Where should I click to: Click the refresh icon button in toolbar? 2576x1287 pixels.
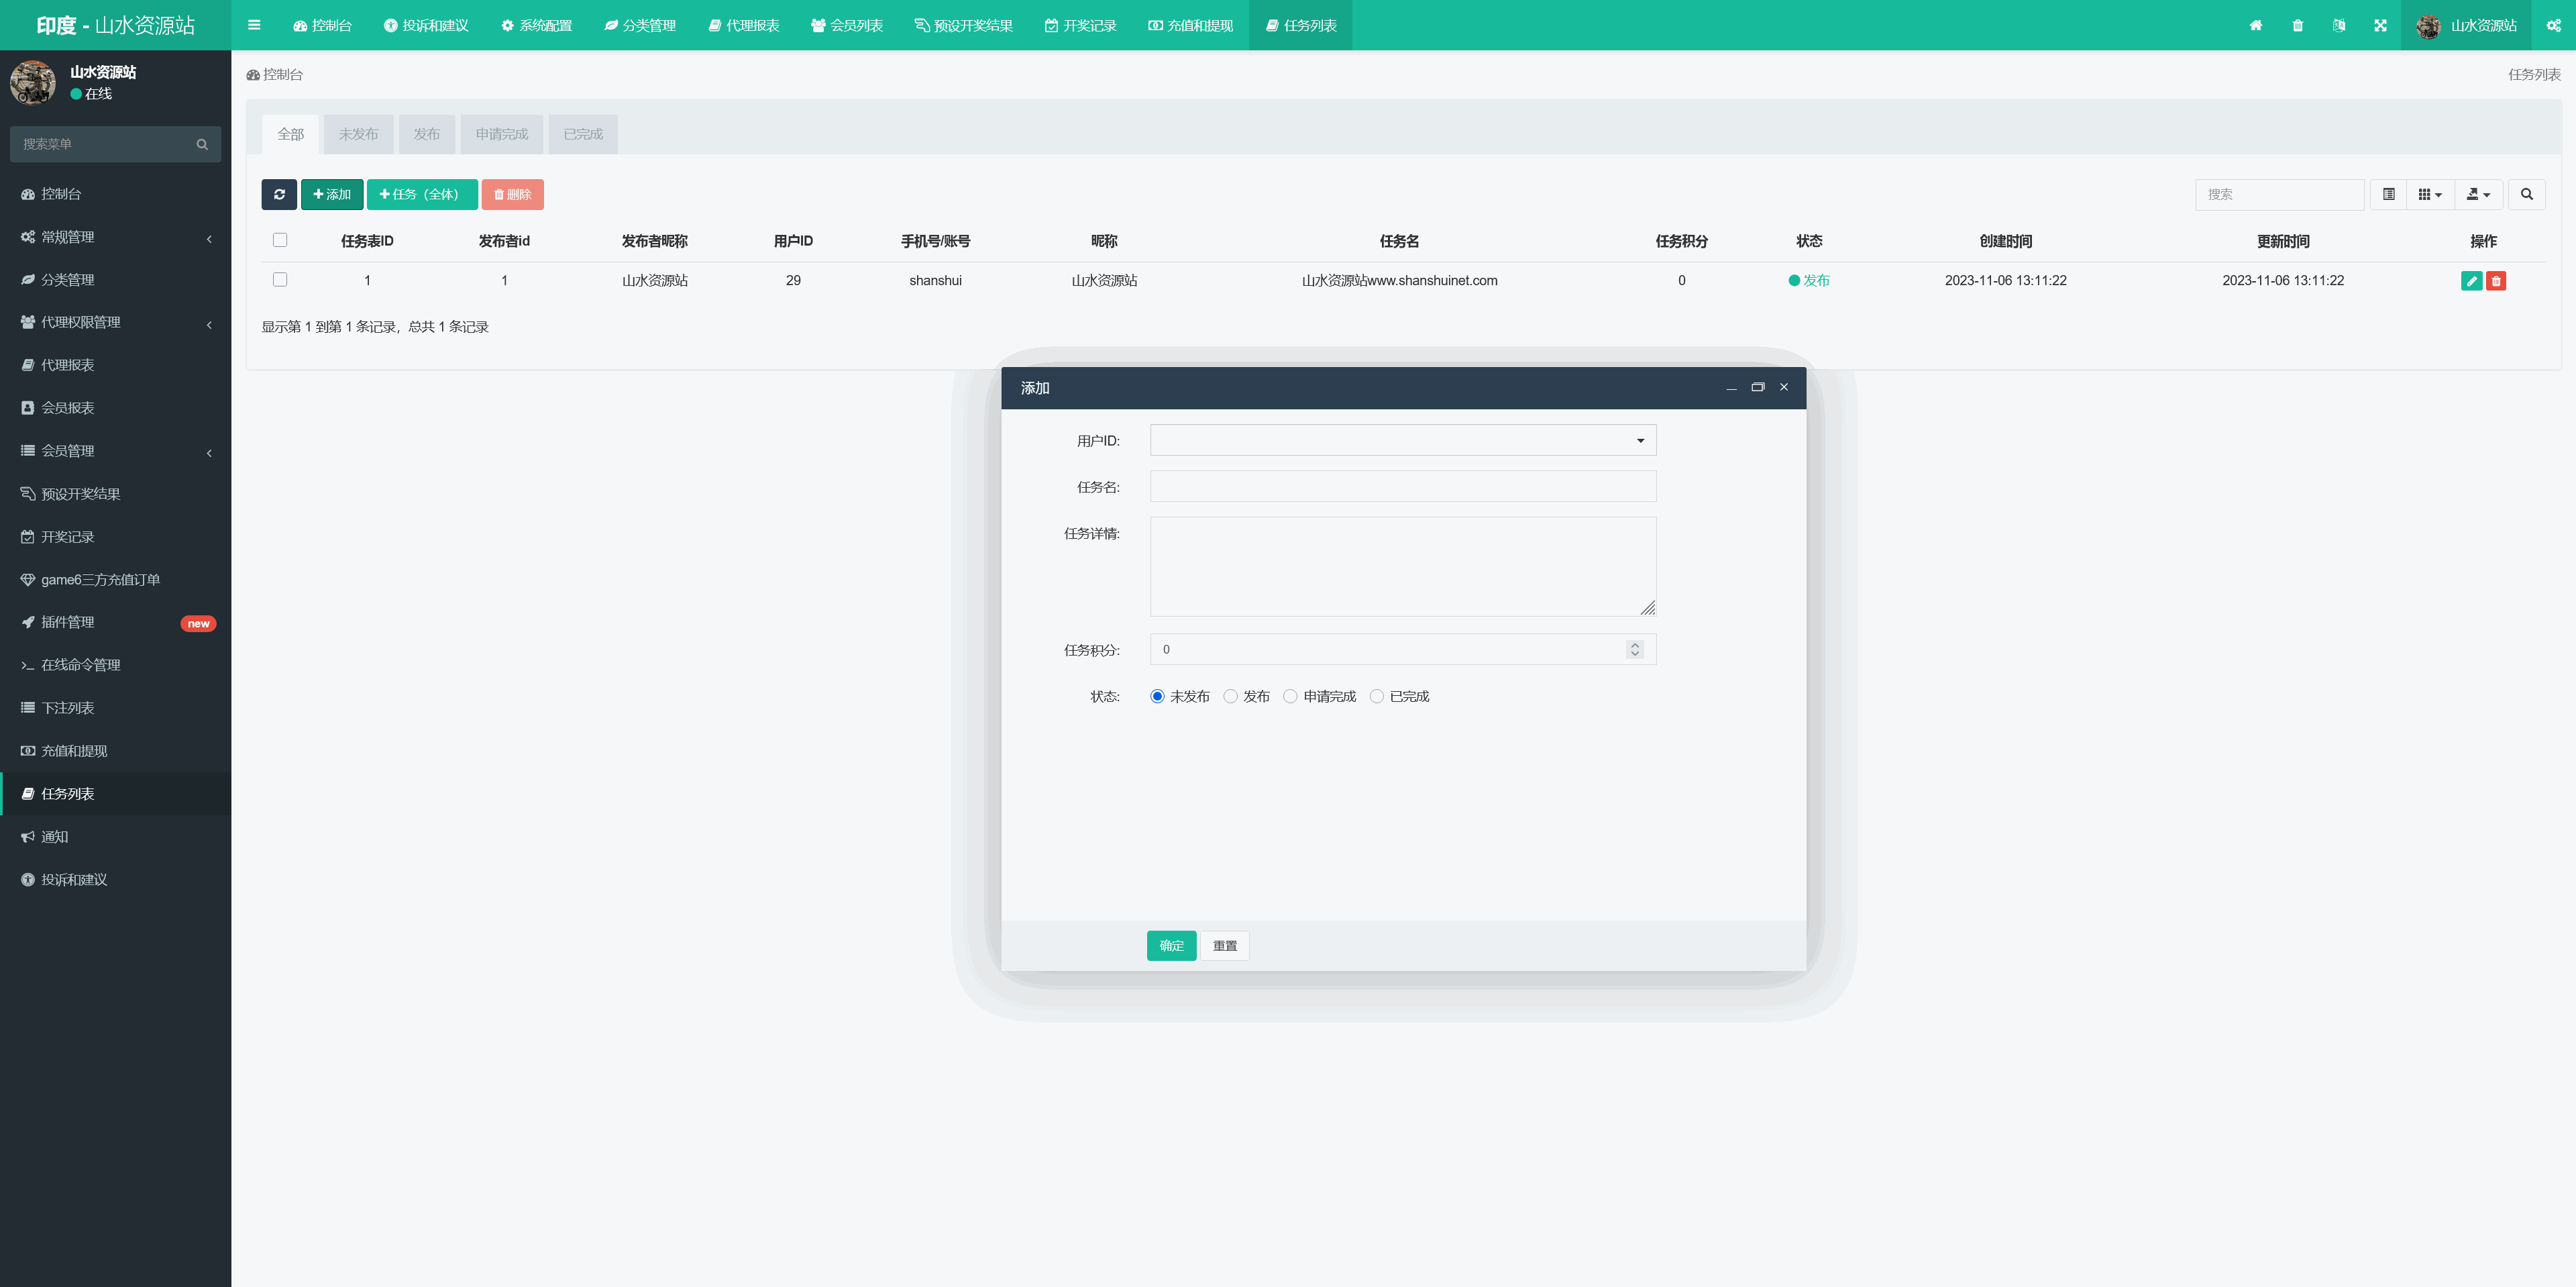pos(279,194)
